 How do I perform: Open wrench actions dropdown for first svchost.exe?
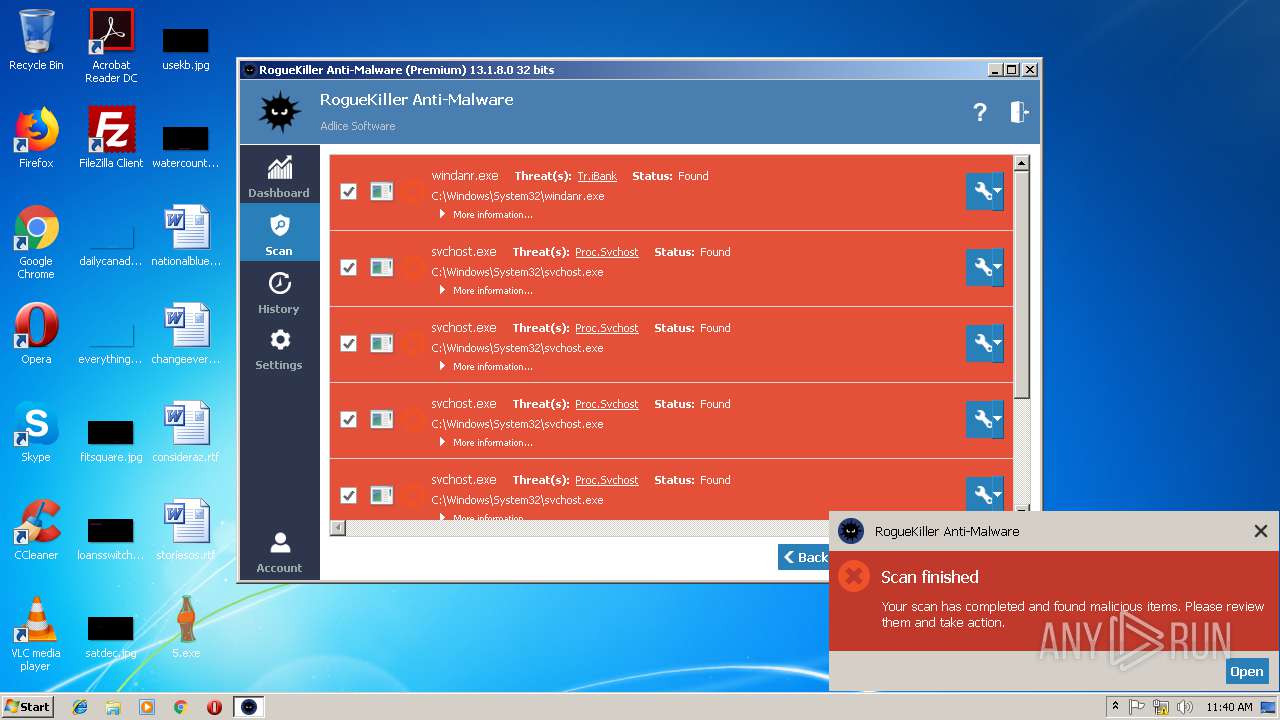[984, 267]
